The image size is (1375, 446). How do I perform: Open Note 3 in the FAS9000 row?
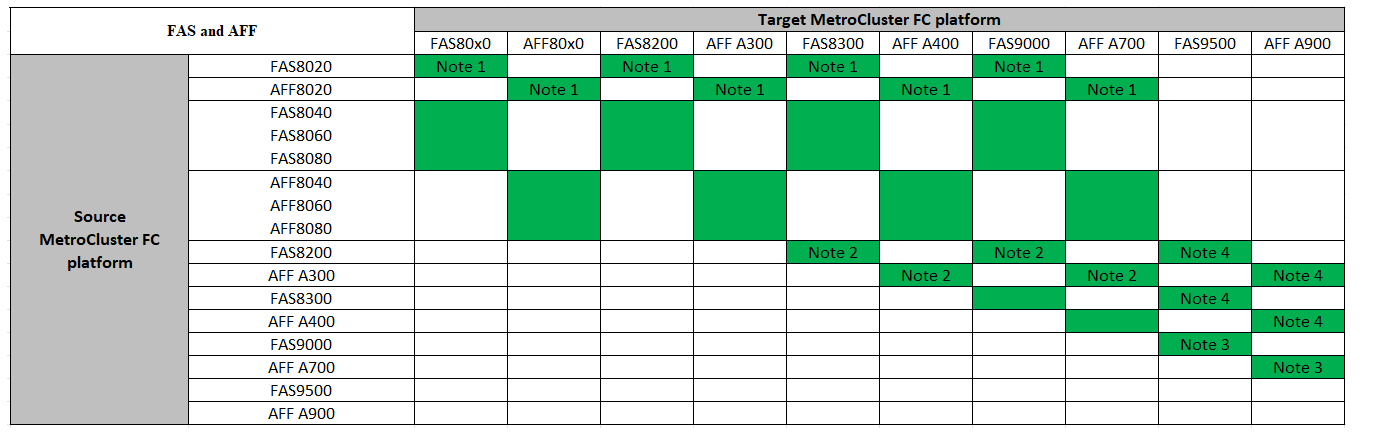point(1204,345)
